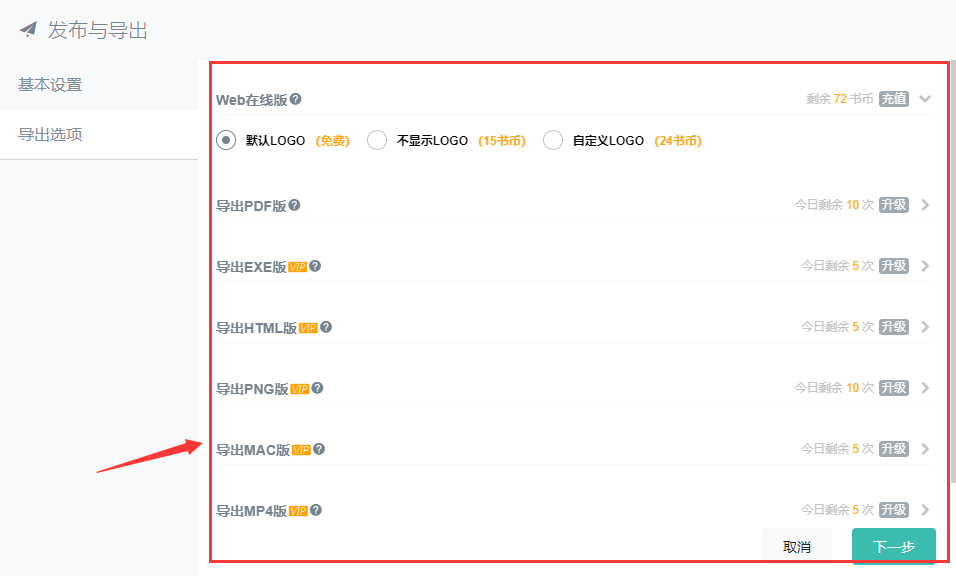Click help icon beside 导出PNG版
The image size is (956, 576).
pos(317,388)
